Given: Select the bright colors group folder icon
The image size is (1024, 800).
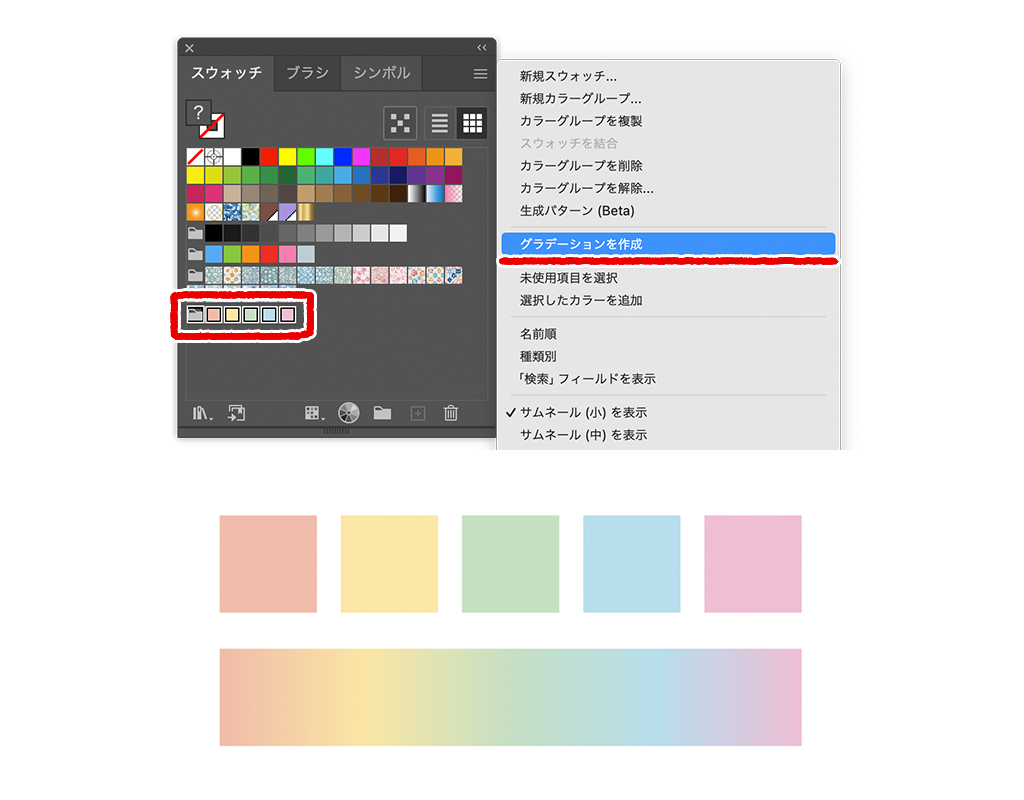Looking at the screenshot, I should pos(195,254).
